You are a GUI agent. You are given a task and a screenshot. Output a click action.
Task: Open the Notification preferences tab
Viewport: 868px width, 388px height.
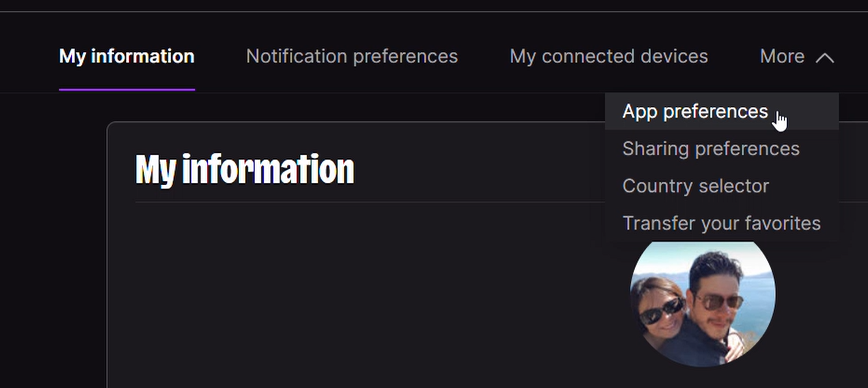coord(352,56)
